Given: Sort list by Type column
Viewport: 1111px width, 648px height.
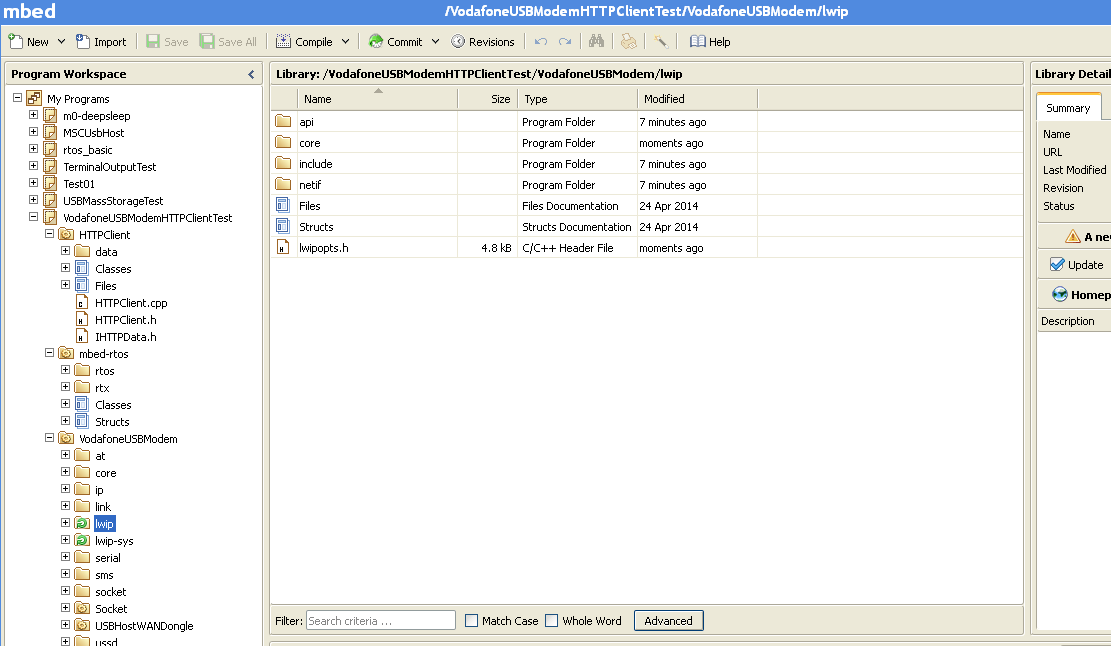Looking at the screenshot, I should tap(577, 99).
